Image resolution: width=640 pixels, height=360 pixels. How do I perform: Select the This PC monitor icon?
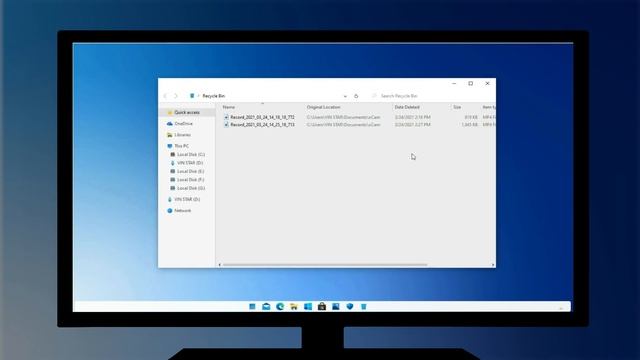click(170, 146)
